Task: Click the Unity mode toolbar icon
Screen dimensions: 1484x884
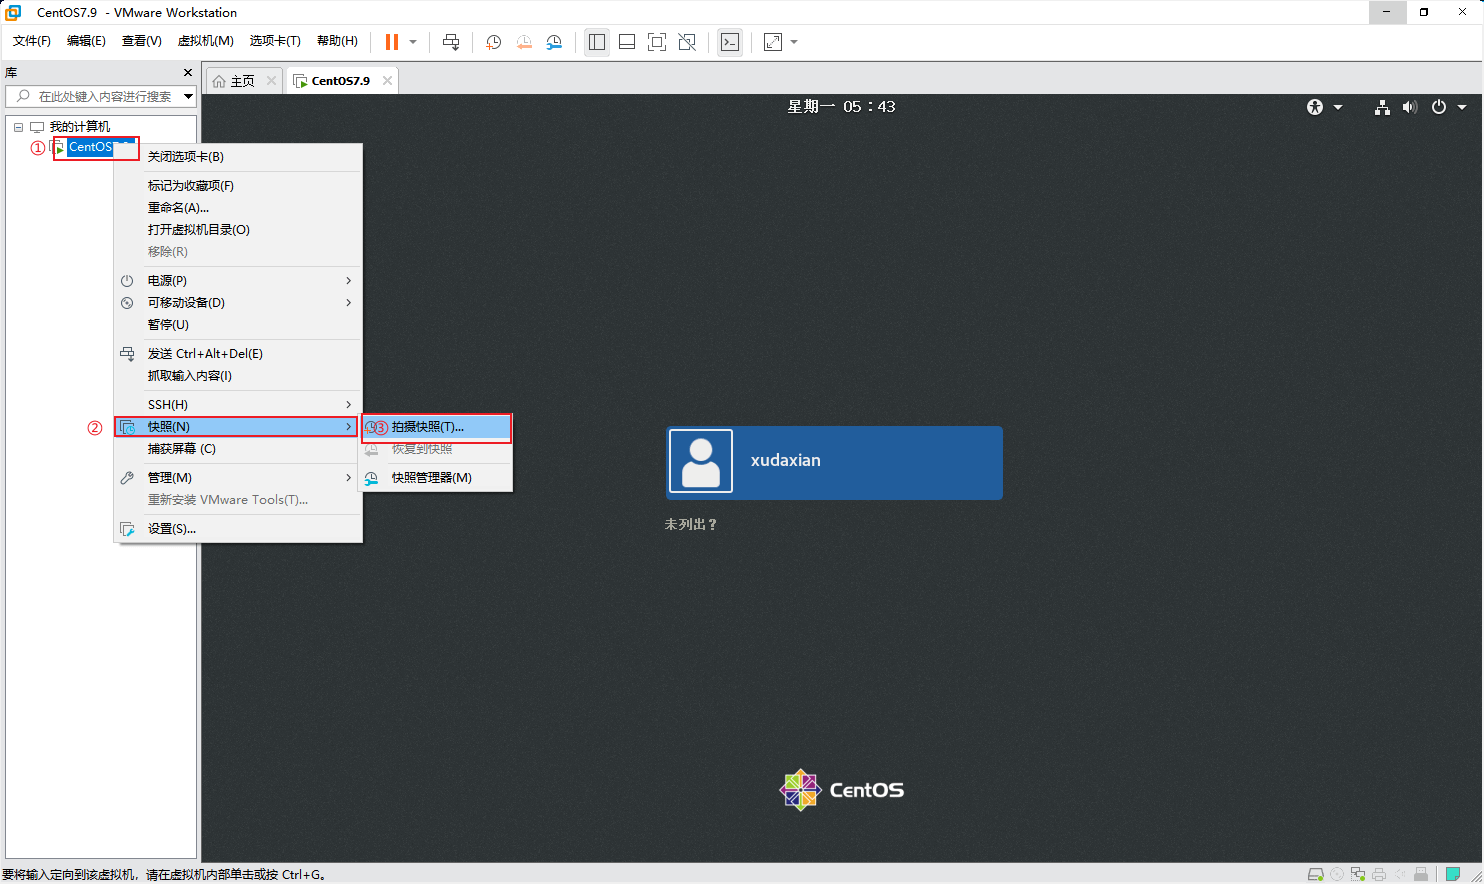Action: pyautogui.click(x=687, y=42)
